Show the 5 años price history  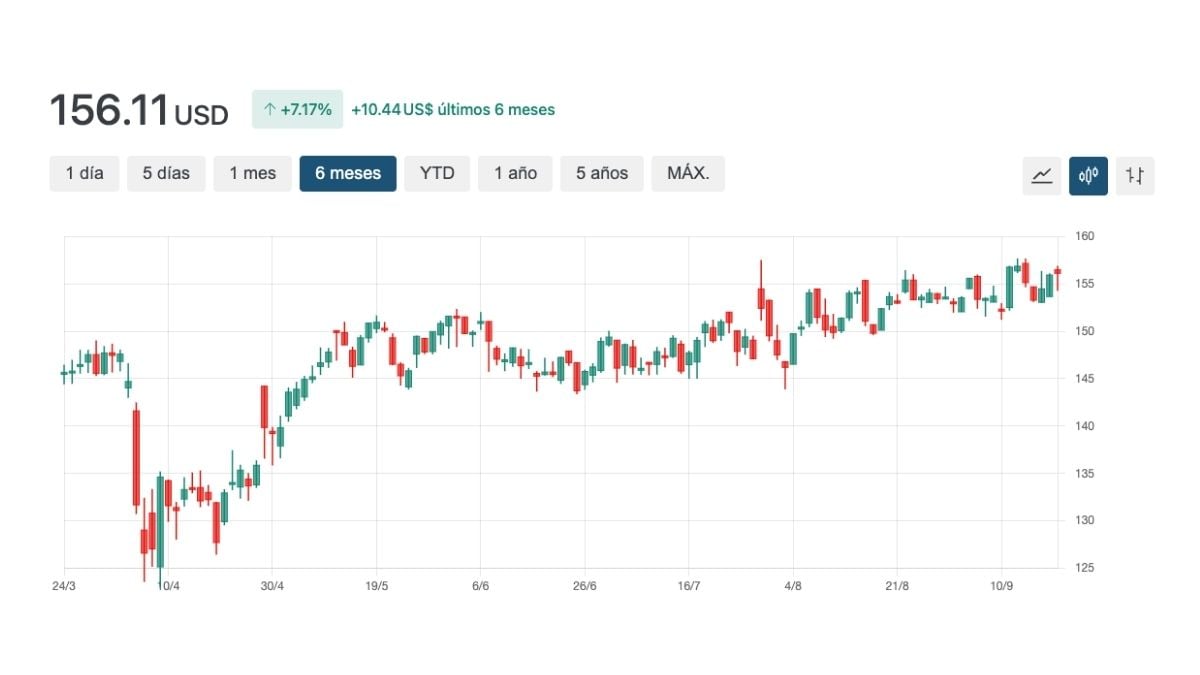pyautogui.click(x=602, y=173)
